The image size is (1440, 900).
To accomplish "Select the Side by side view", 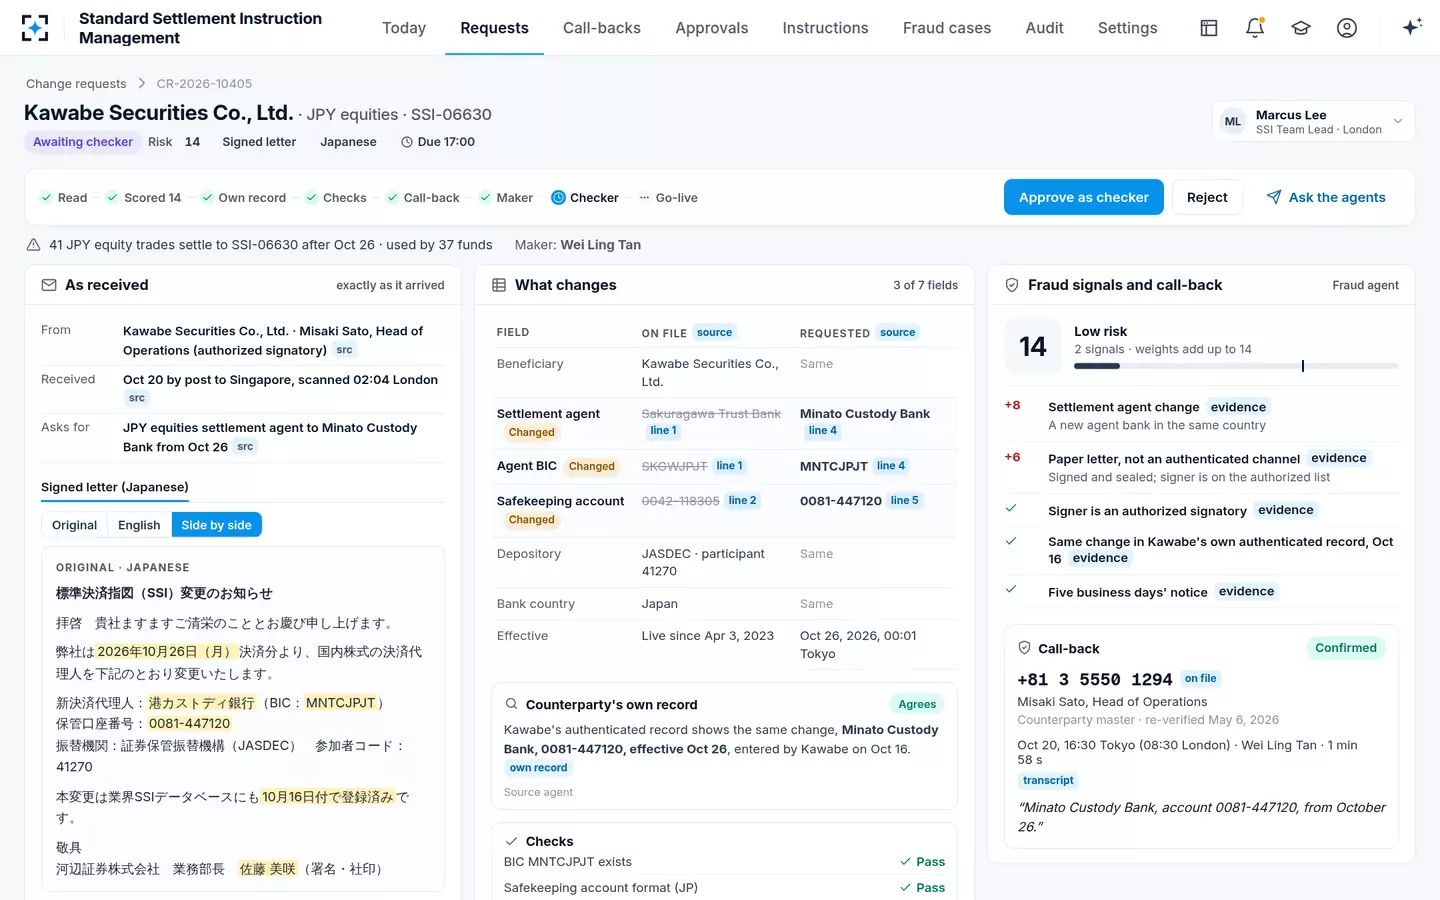I will pos(216,525).
